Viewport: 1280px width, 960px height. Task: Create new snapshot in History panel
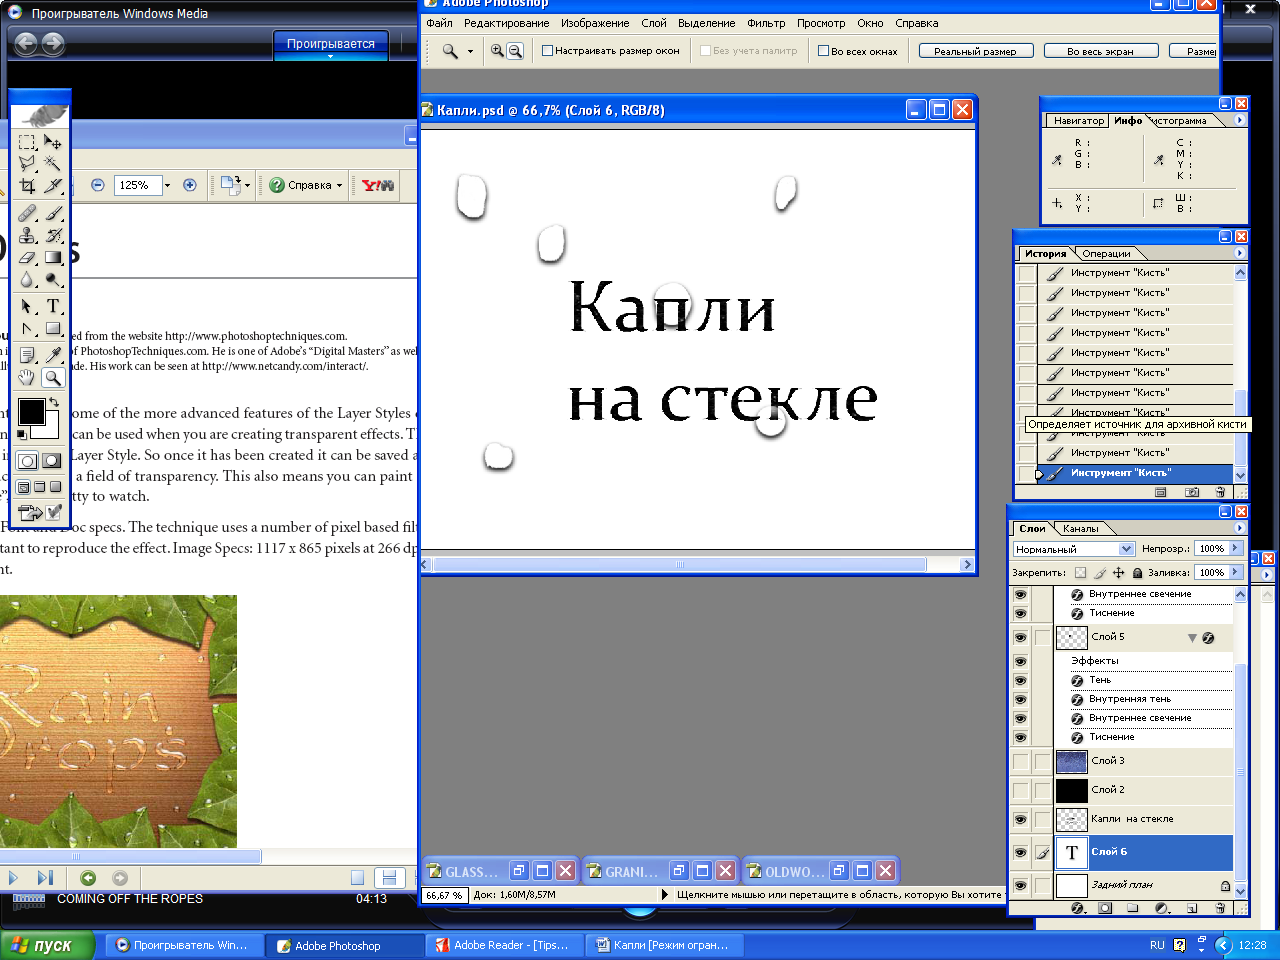pos(1192,492)
